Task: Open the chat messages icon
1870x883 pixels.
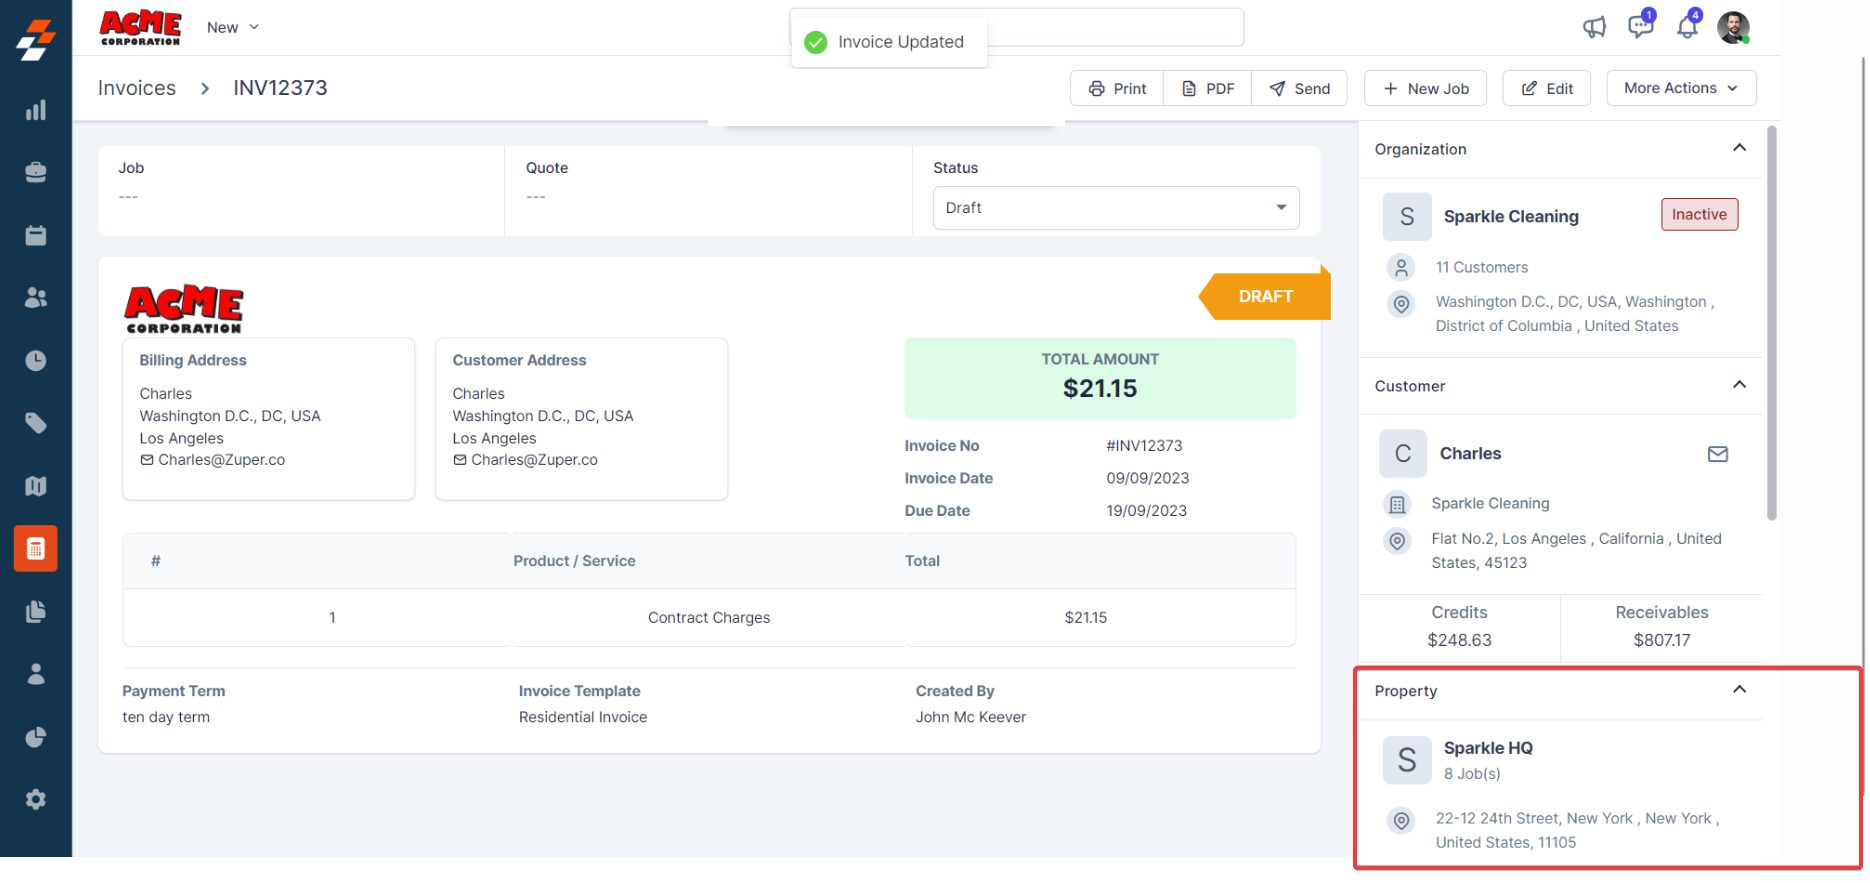Action: tap(1640, 27)
